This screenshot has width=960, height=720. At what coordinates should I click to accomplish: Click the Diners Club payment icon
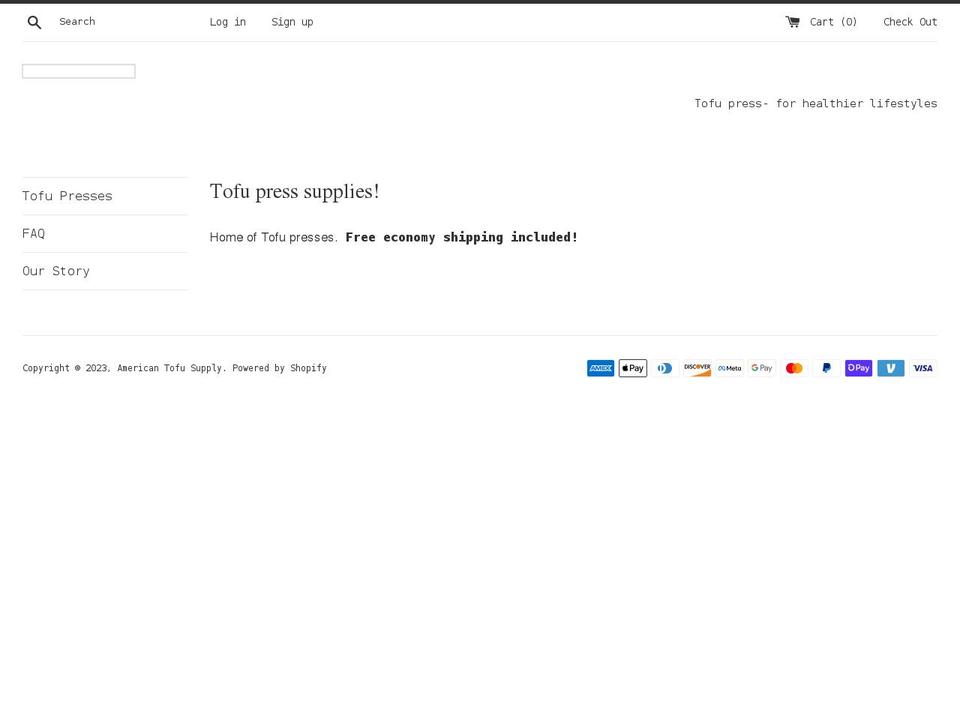(665, 368)
